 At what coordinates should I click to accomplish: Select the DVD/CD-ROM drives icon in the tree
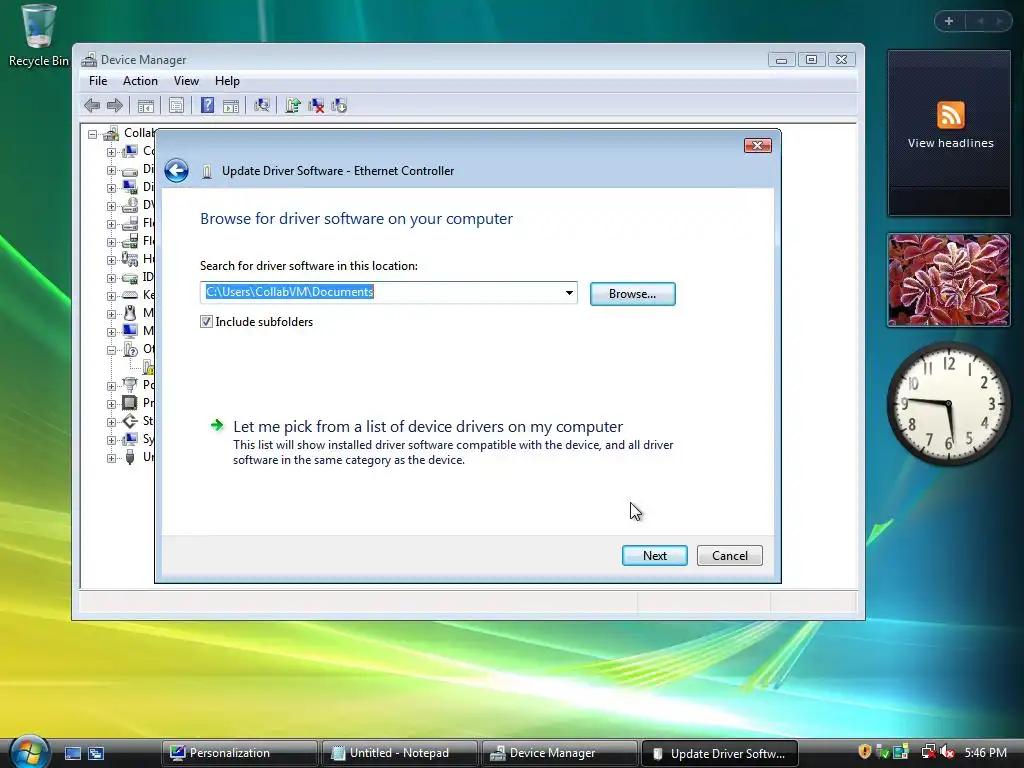tap(130, 205)
